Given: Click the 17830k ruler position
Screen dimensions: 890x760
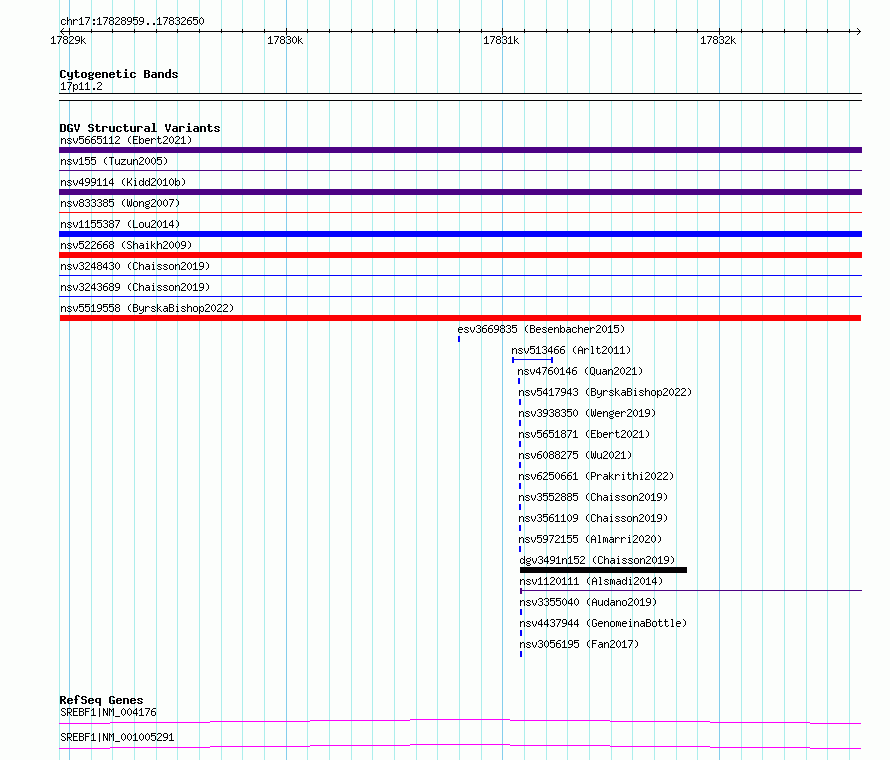Looking at the screenshot, I should coord(285,40).
